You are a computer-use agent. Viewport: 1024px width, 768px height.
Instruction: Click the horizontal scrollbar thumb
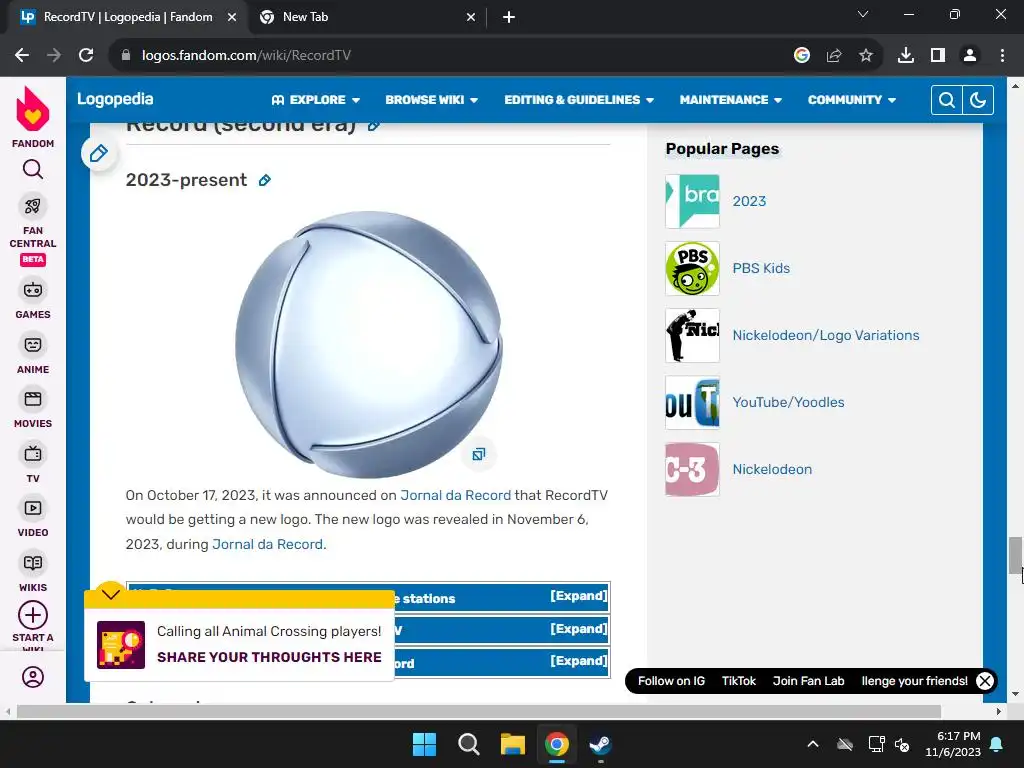[x=479, y=711]
